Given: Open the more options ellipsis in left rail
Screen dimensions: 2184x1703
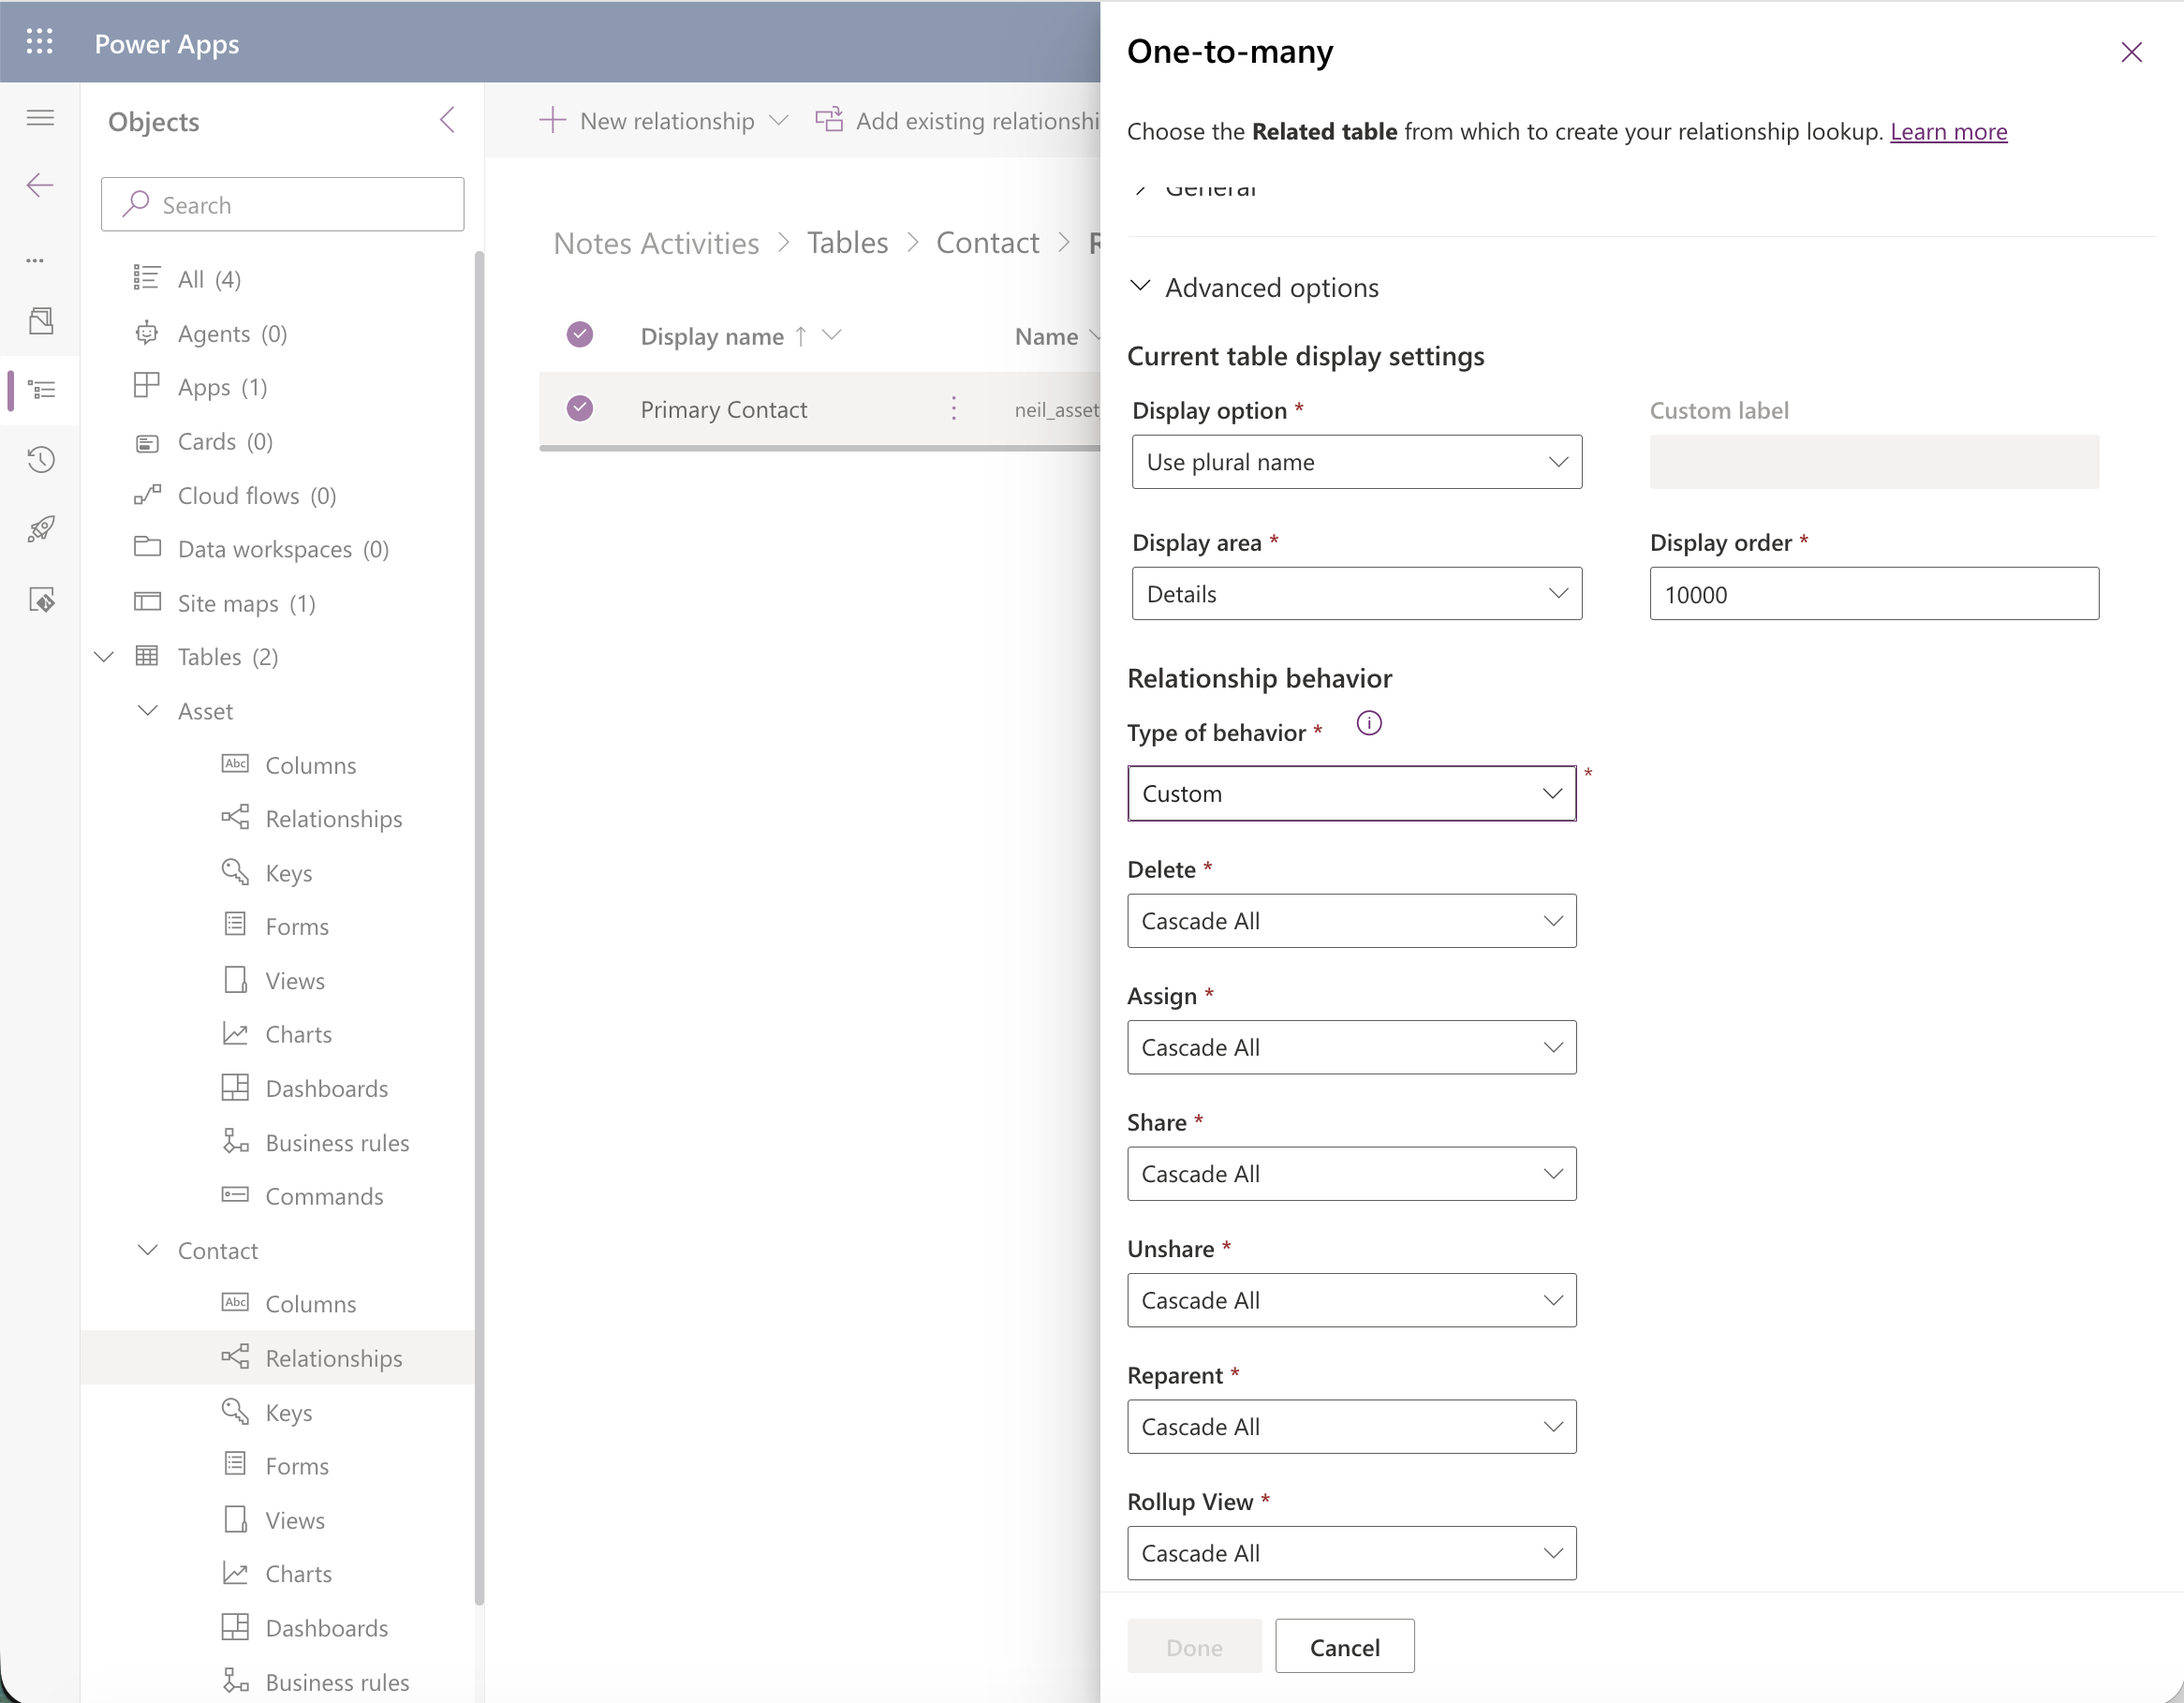Looking at the screenshot, I should tap(35, 260).
